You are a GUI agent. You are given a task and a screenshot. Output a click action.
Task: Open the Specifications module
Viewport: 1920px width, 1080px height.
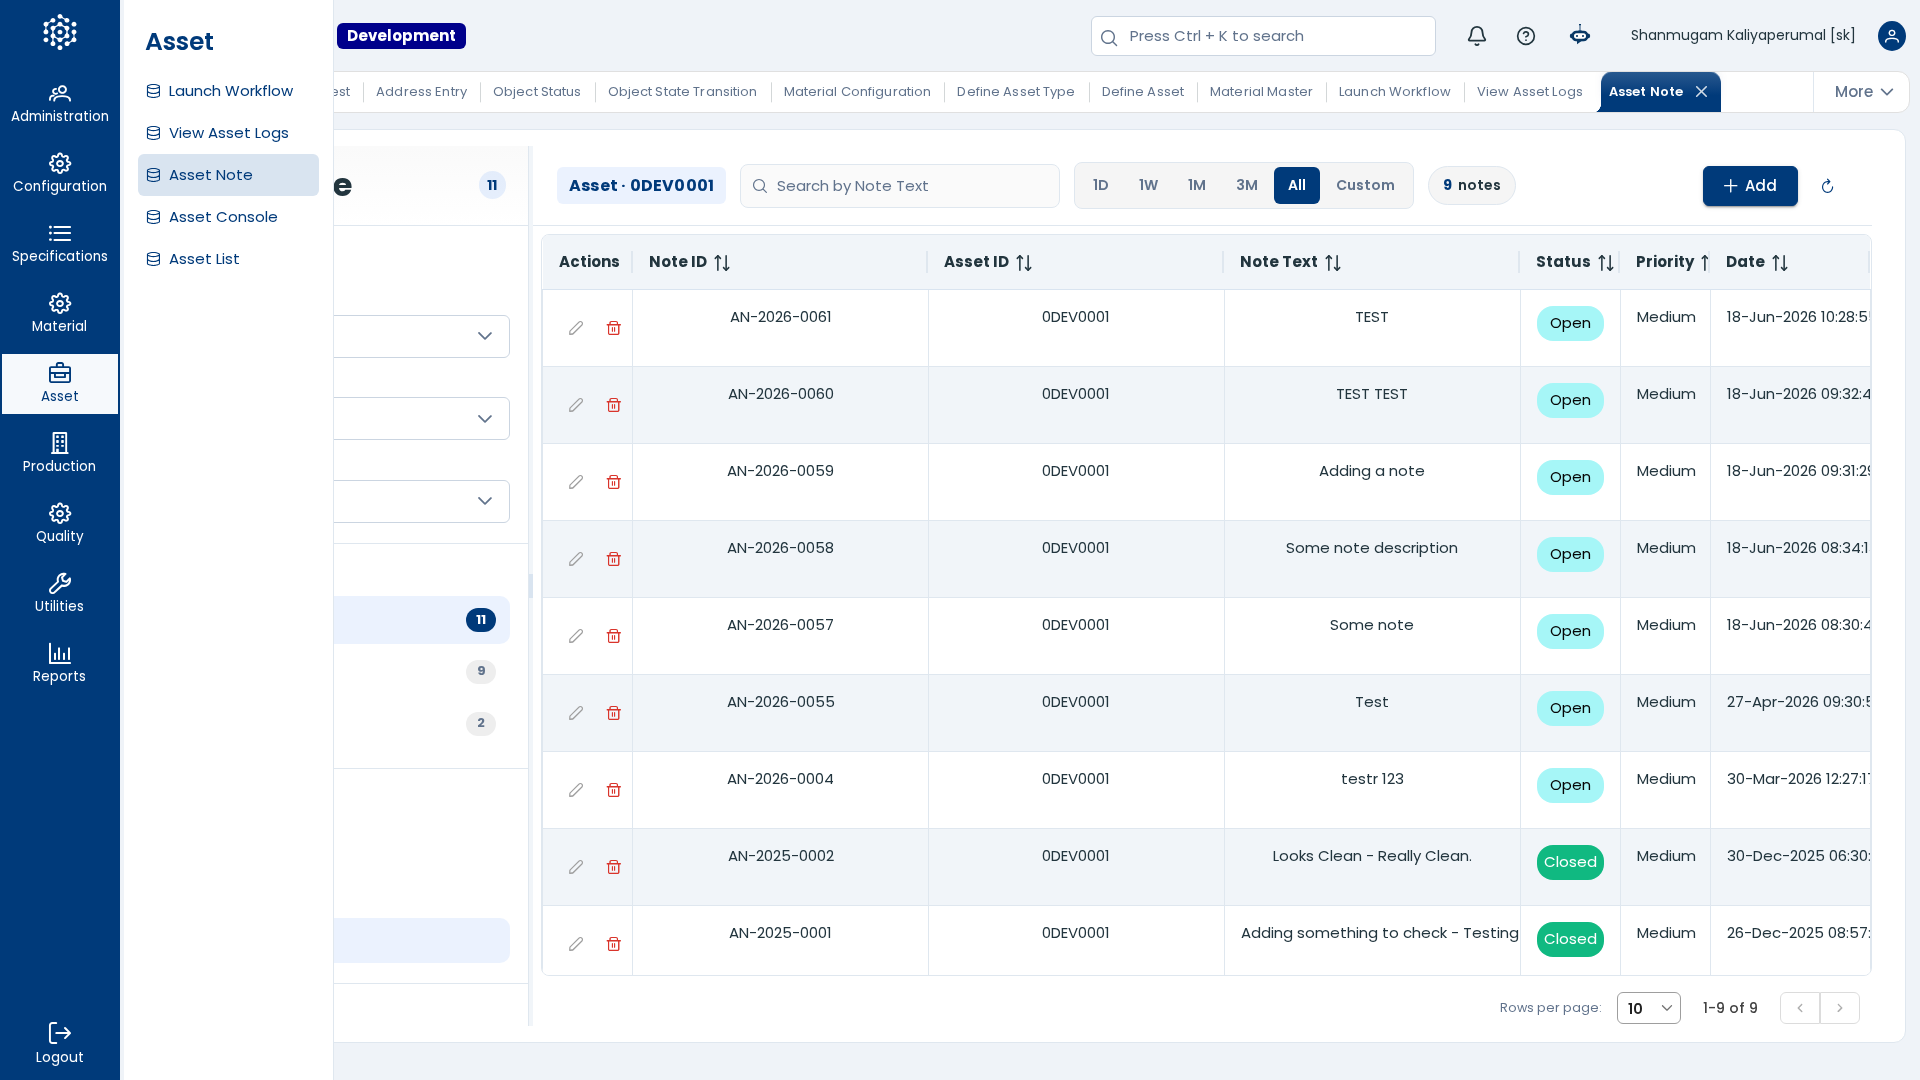(x=60, y=244)
